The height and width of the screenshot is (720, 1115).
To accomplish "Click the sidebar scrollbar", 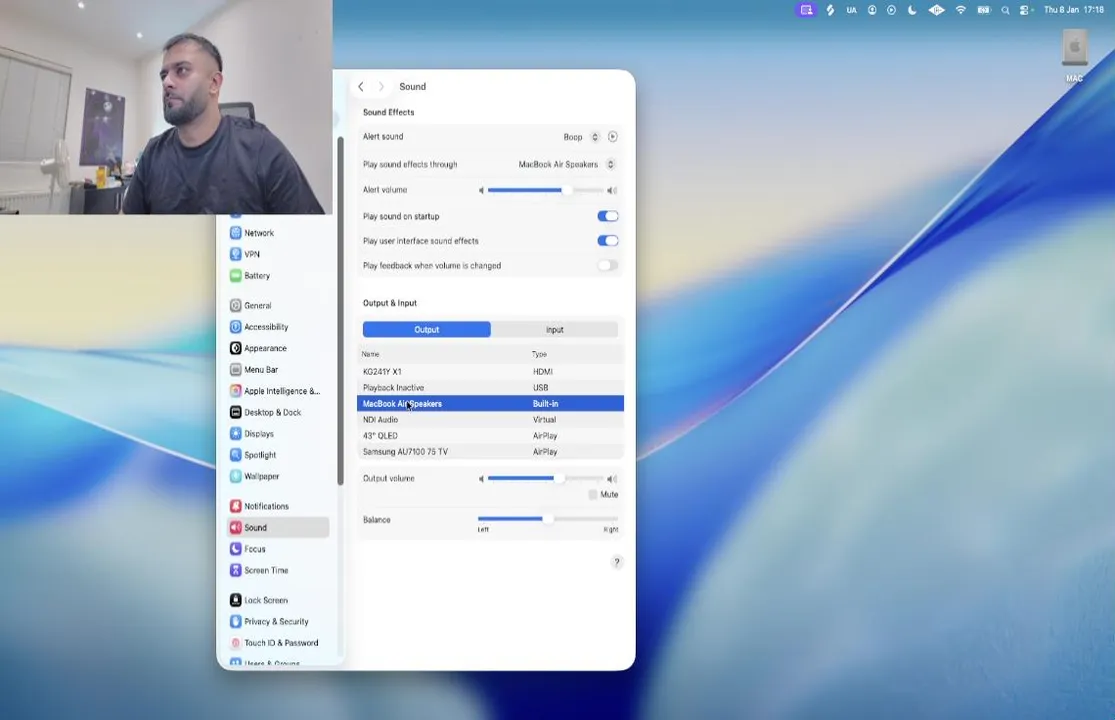I will coord(340,311).
